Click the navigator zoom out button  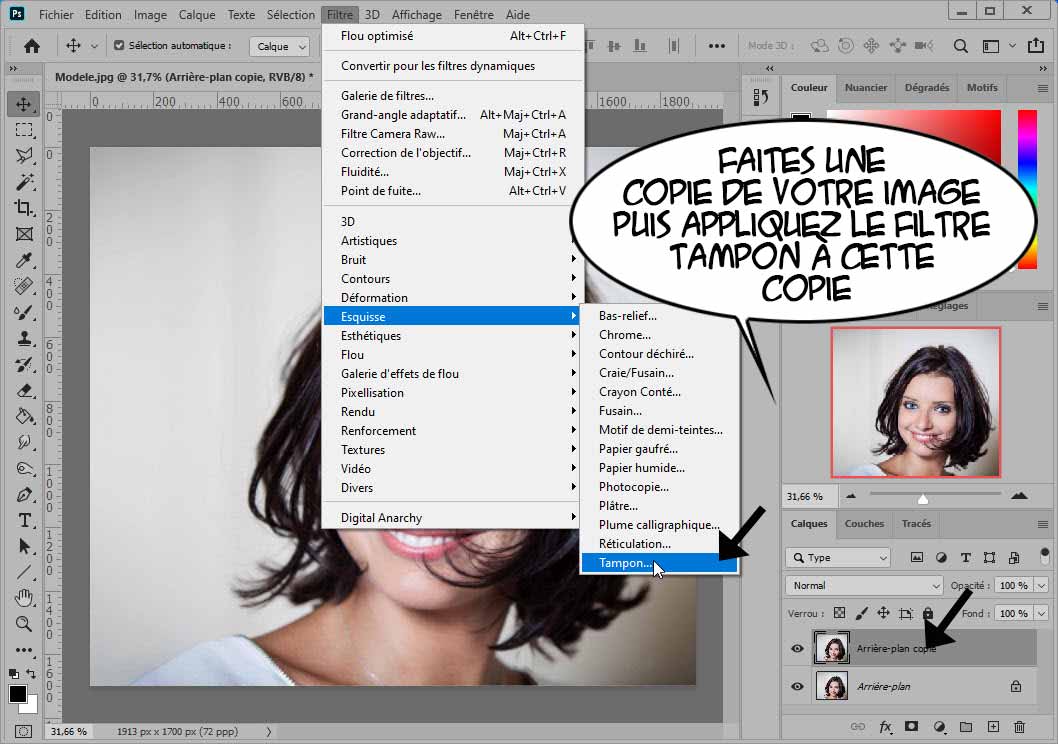point(851,496)
